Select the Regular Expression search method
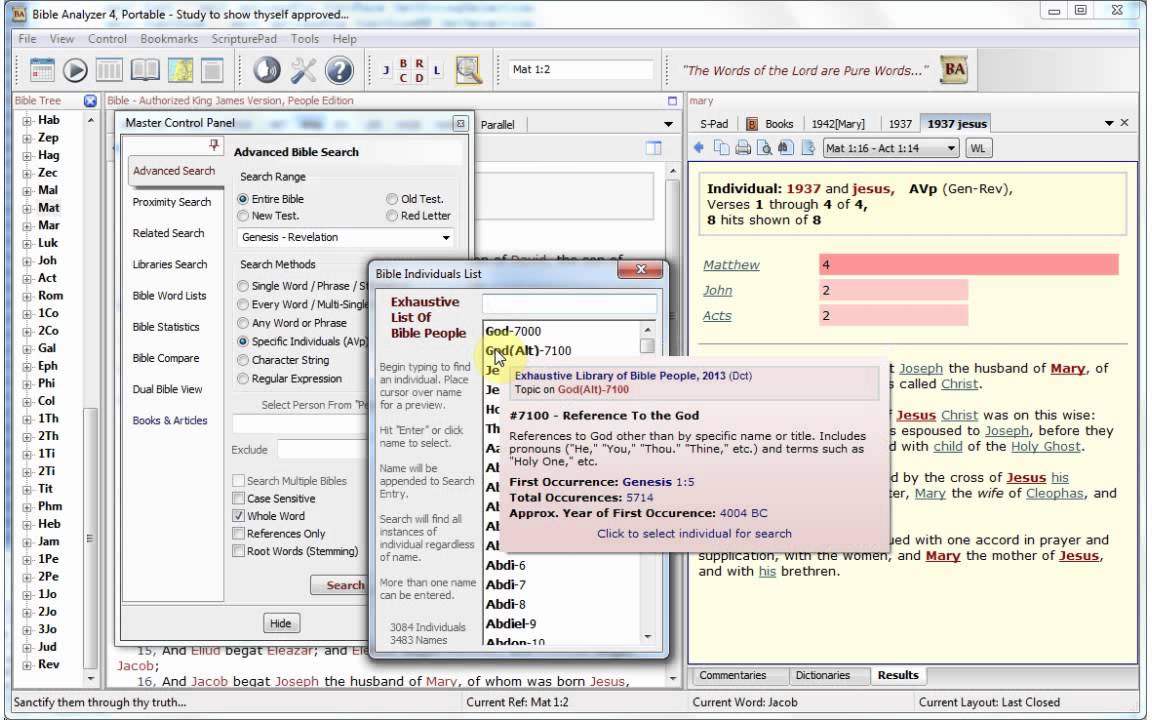Screen dimensions: 1152x720 pyautogui.click(x=243, y=379)
